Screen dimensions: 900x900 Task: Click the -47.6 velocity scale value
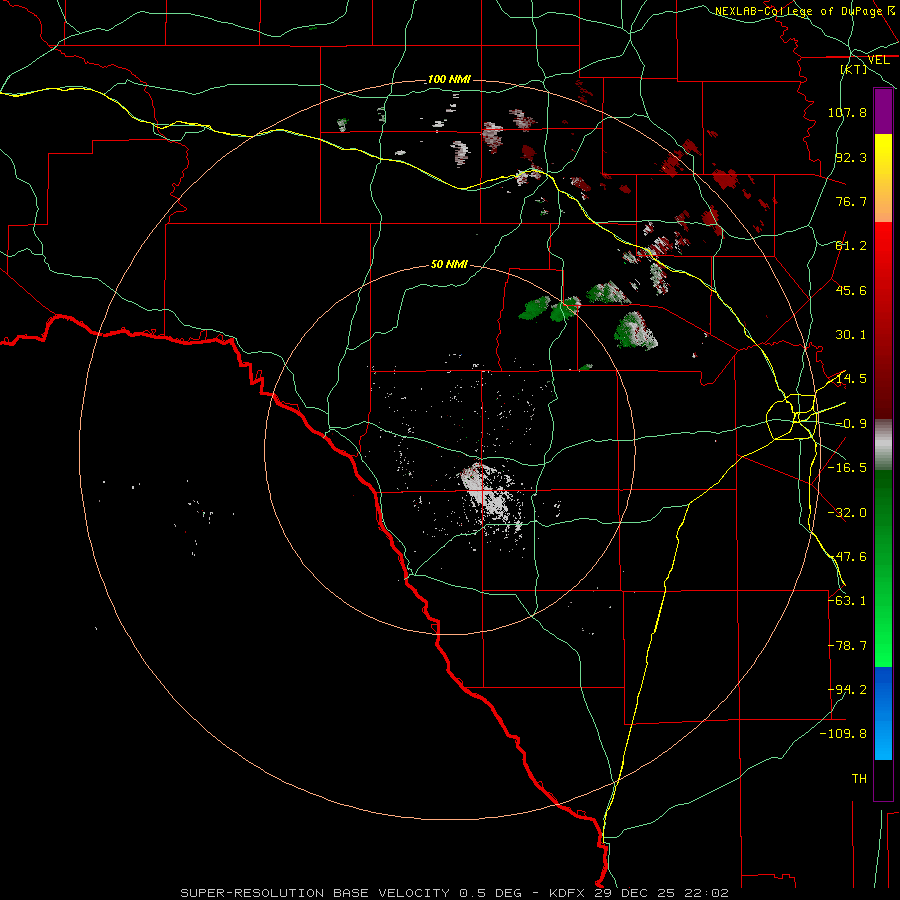click(847, 557)
